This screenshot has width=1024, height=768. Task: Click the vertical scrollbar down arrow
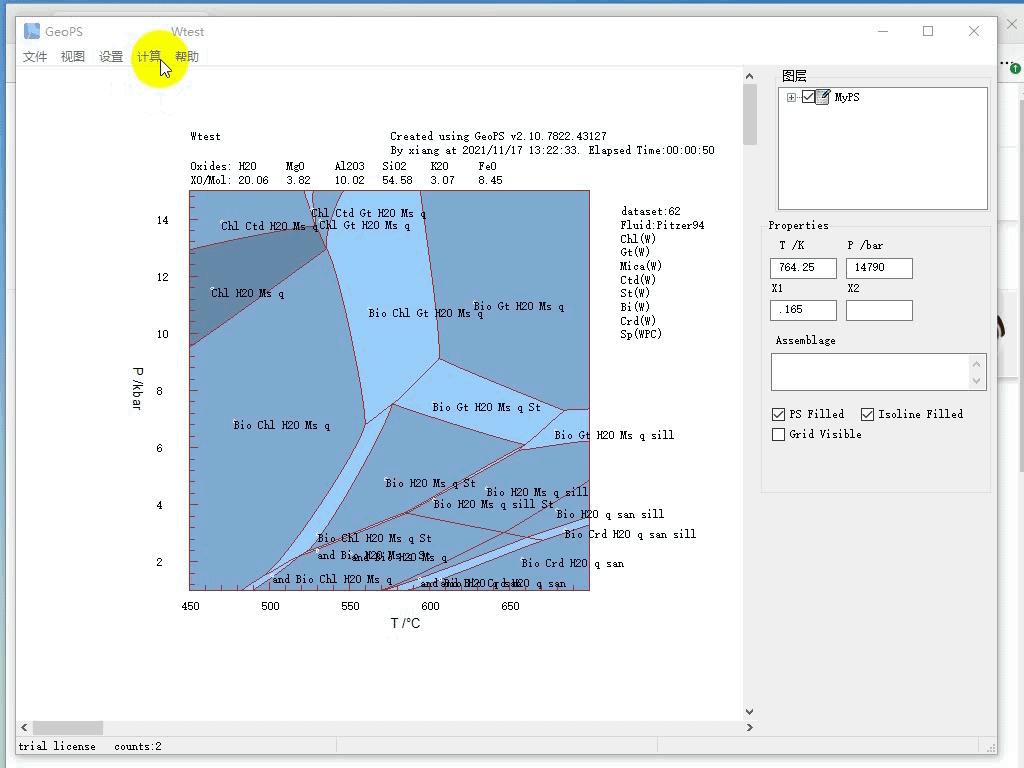click(749, 711)
